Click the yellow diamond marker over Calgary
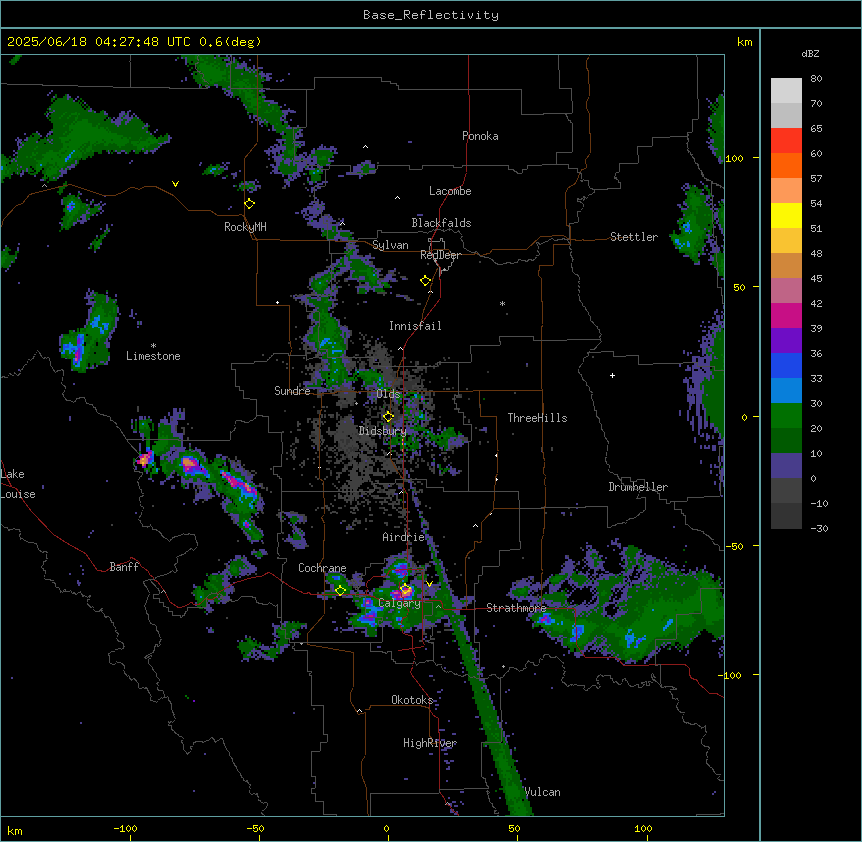Screen dimensions: 862x842 [x=406, y=590]
